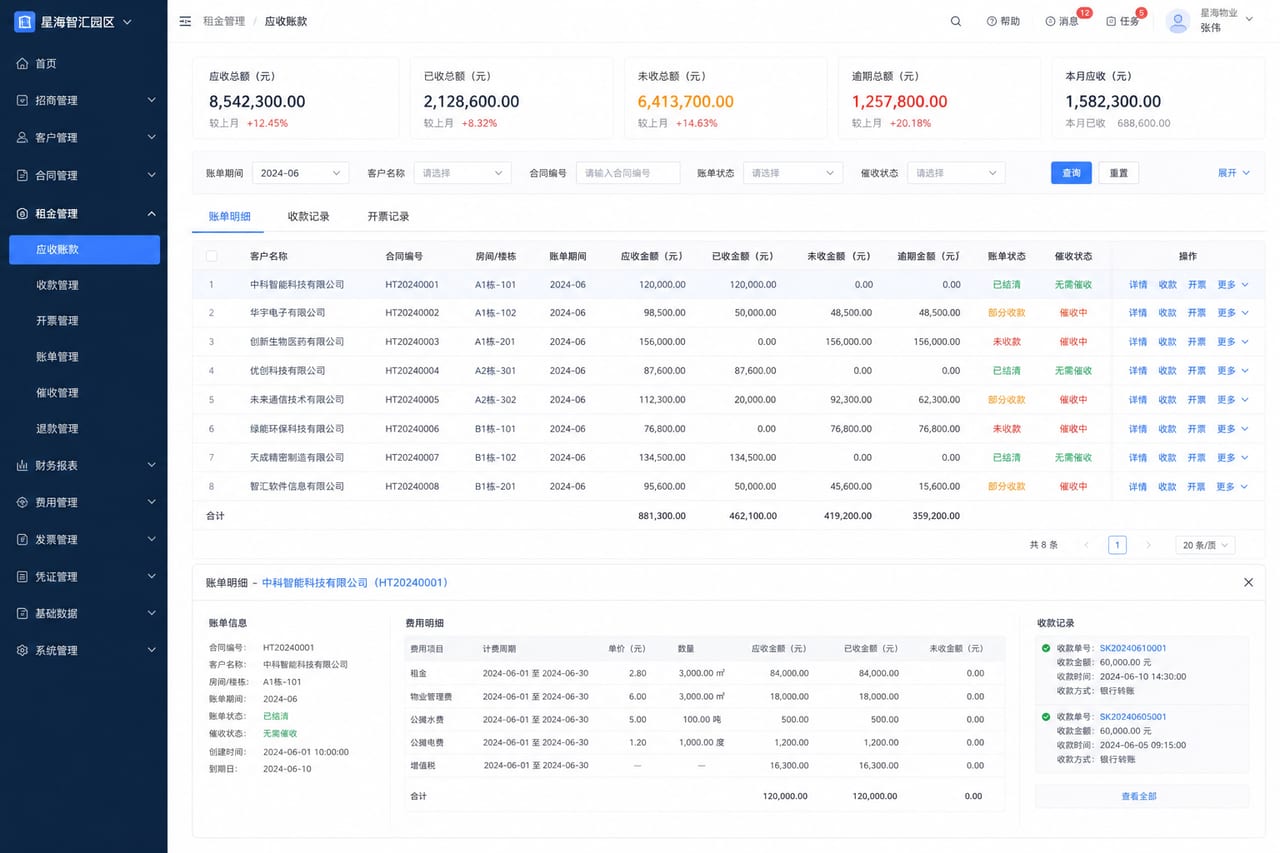Click the 帮助 help icon

(991, 21)
